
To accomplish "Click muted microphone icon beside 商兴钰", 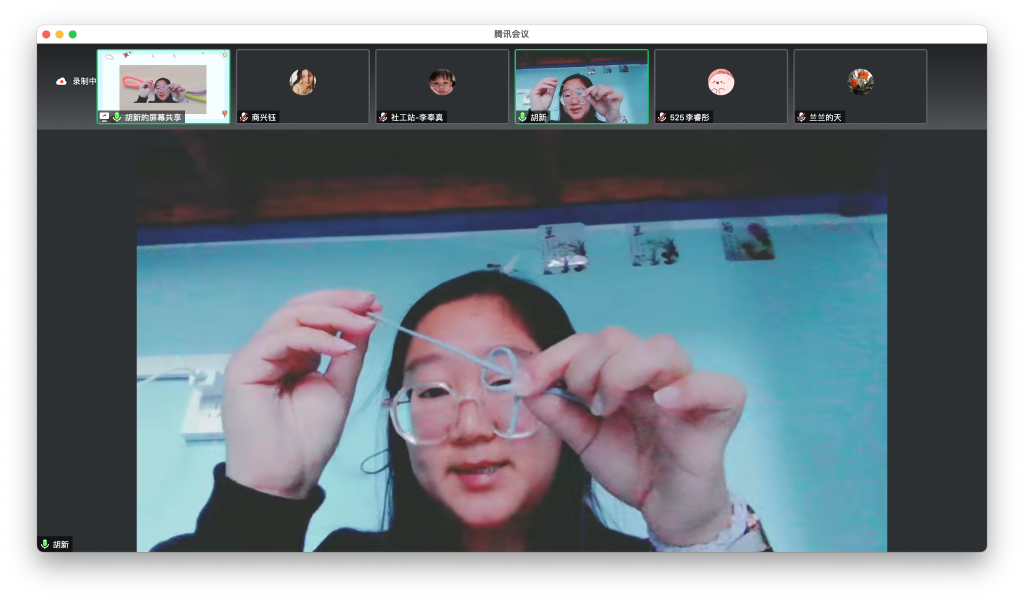I will tap(244, 117).
